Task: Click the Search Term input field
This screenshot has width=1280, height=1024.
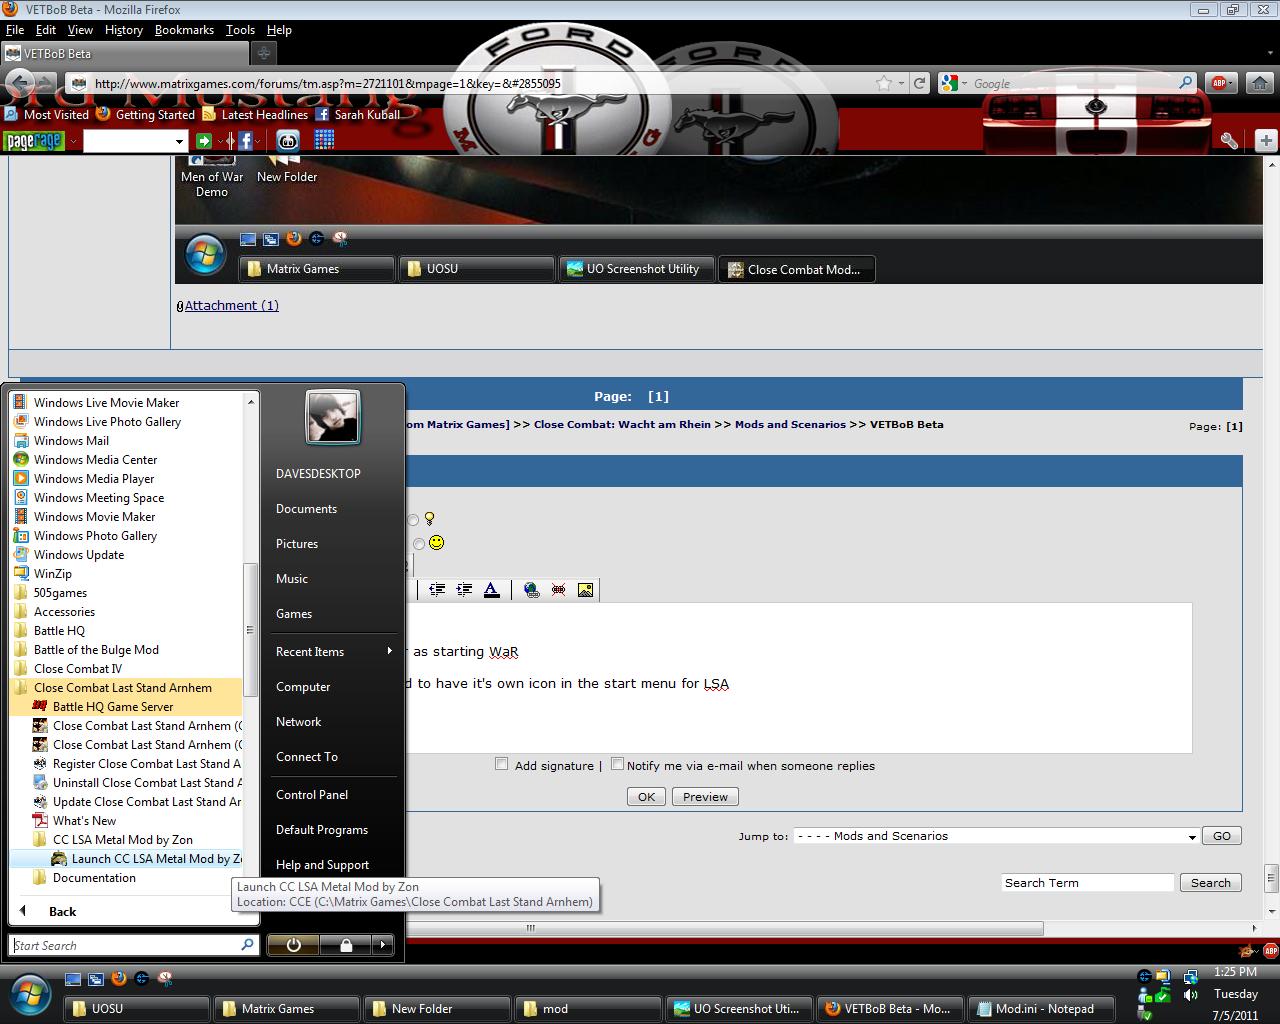Action: pyautogui.click(x=1088, y=883)
